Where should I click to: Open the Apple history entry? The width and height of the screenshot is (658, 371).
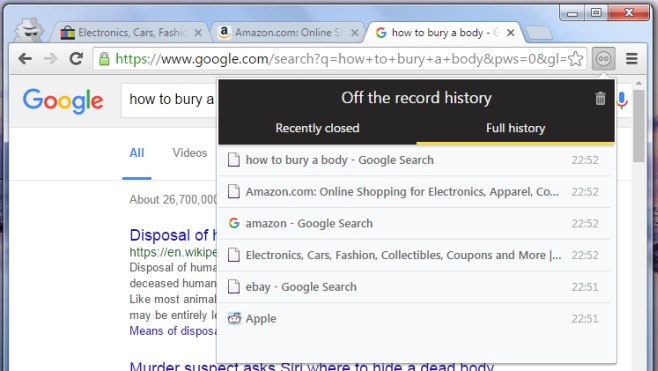click(414, 319)
